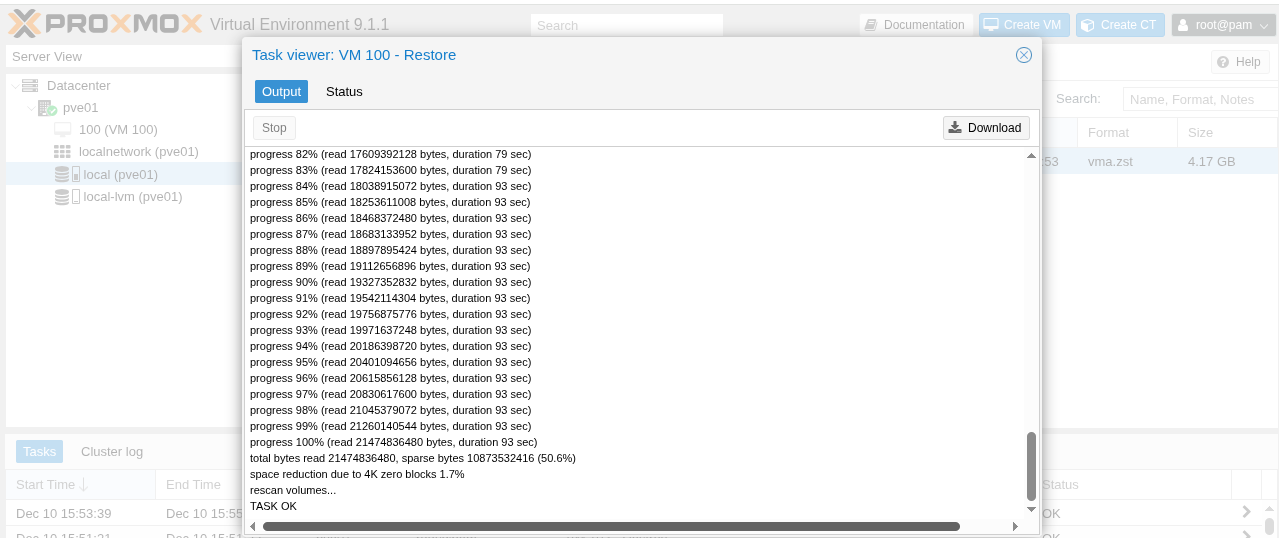Open the root@pam user menu
Viewport: 1279px width, 538px height.
tap(1222, 25)
